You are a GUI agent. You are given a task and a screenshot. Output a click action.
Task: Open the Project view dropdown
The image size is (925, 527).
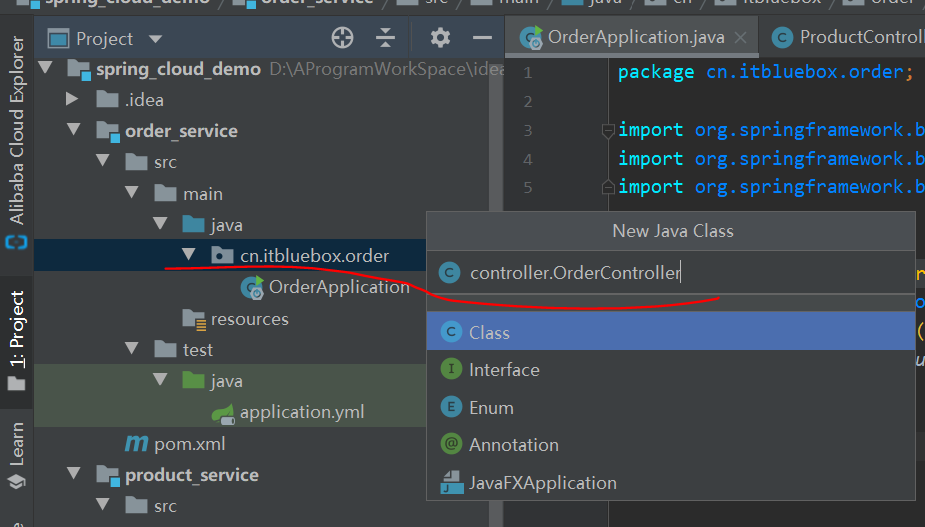155,39
